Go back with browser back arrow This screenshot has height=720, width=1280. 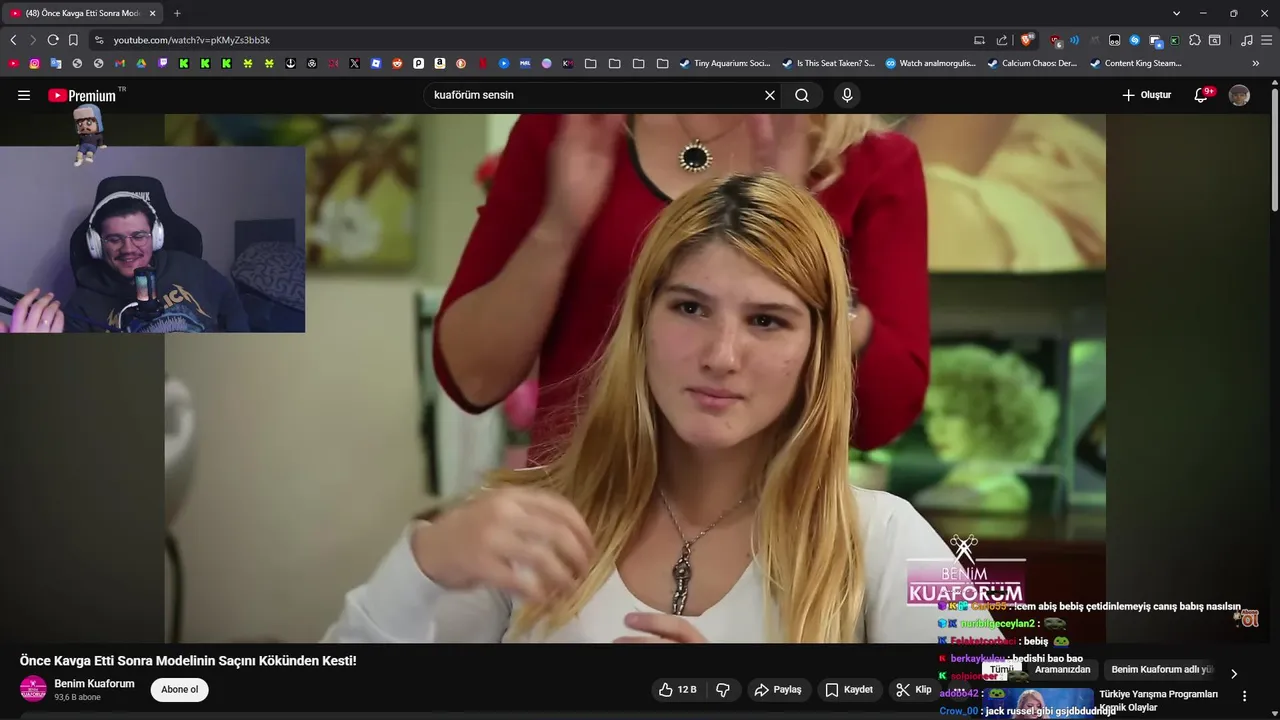point(13,40)
